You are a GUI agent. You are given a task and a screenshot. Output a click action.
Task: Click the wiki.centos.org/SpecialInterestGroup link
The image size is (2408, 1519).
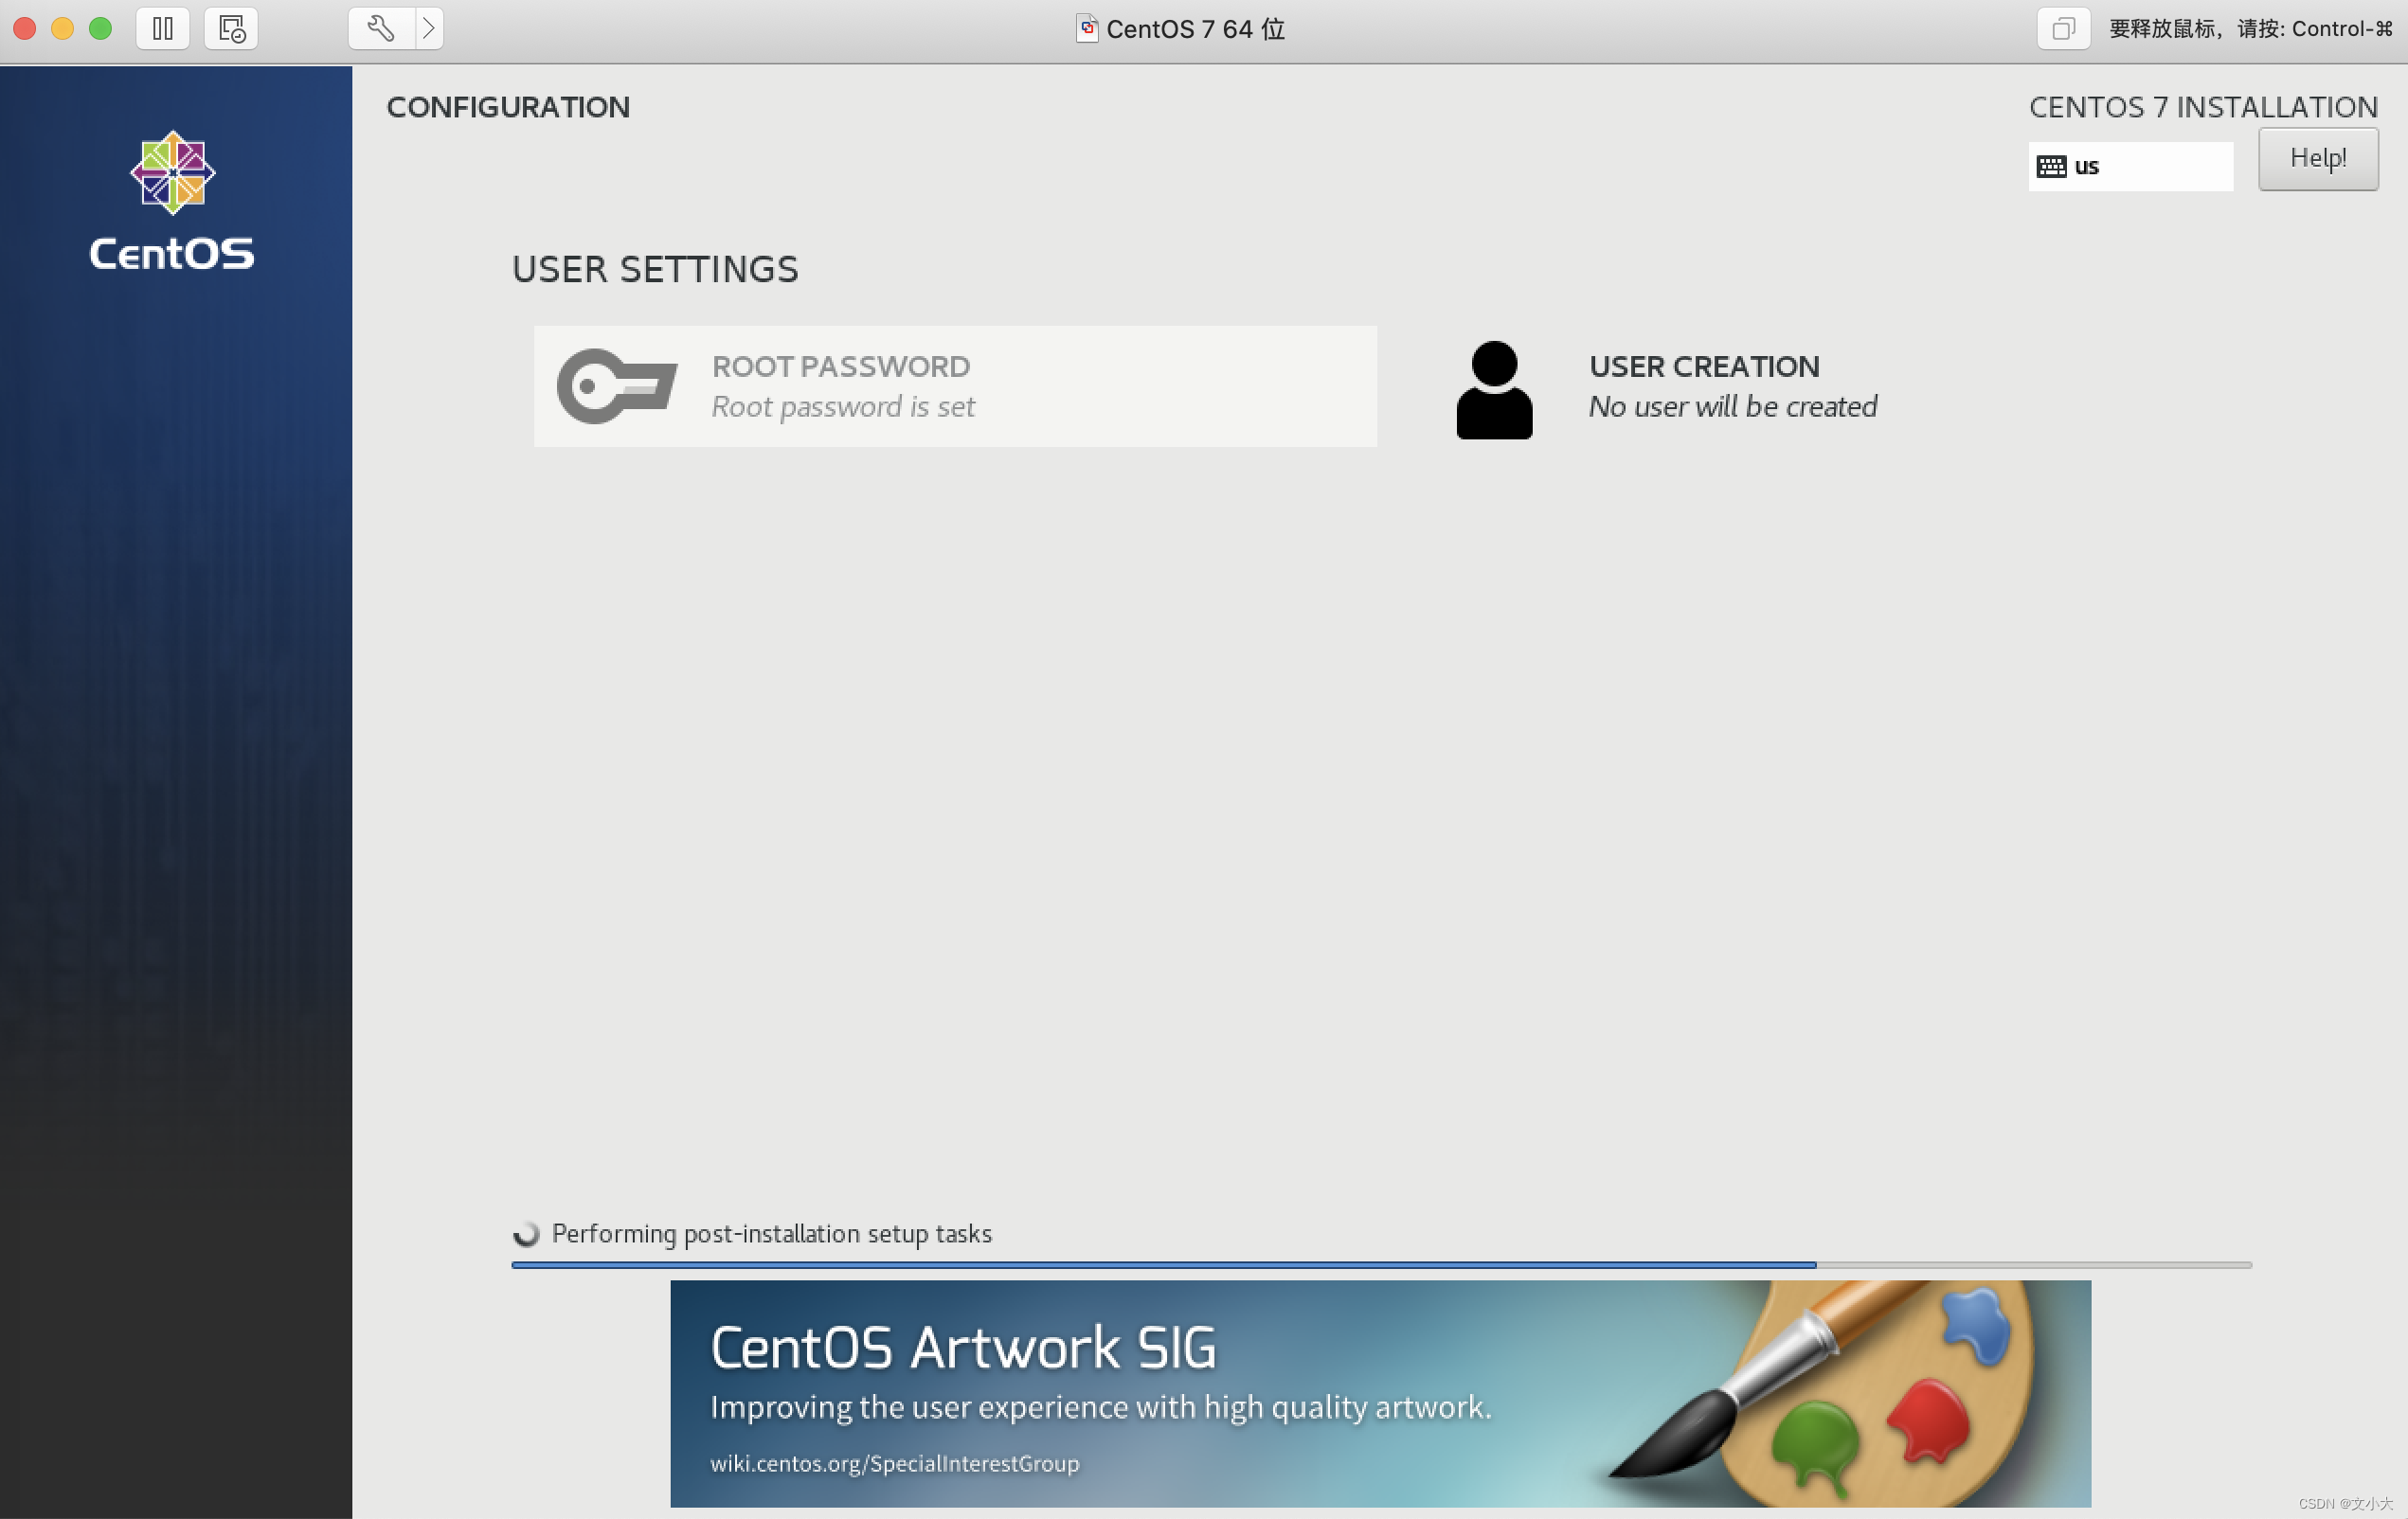click(894, 1463)
